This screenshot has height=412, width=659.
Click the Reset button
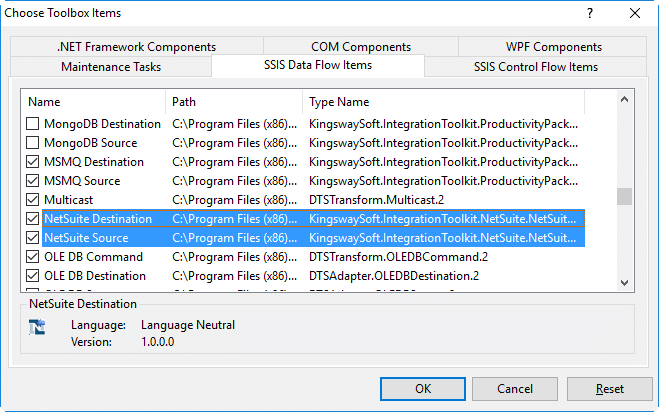[609, 389]
